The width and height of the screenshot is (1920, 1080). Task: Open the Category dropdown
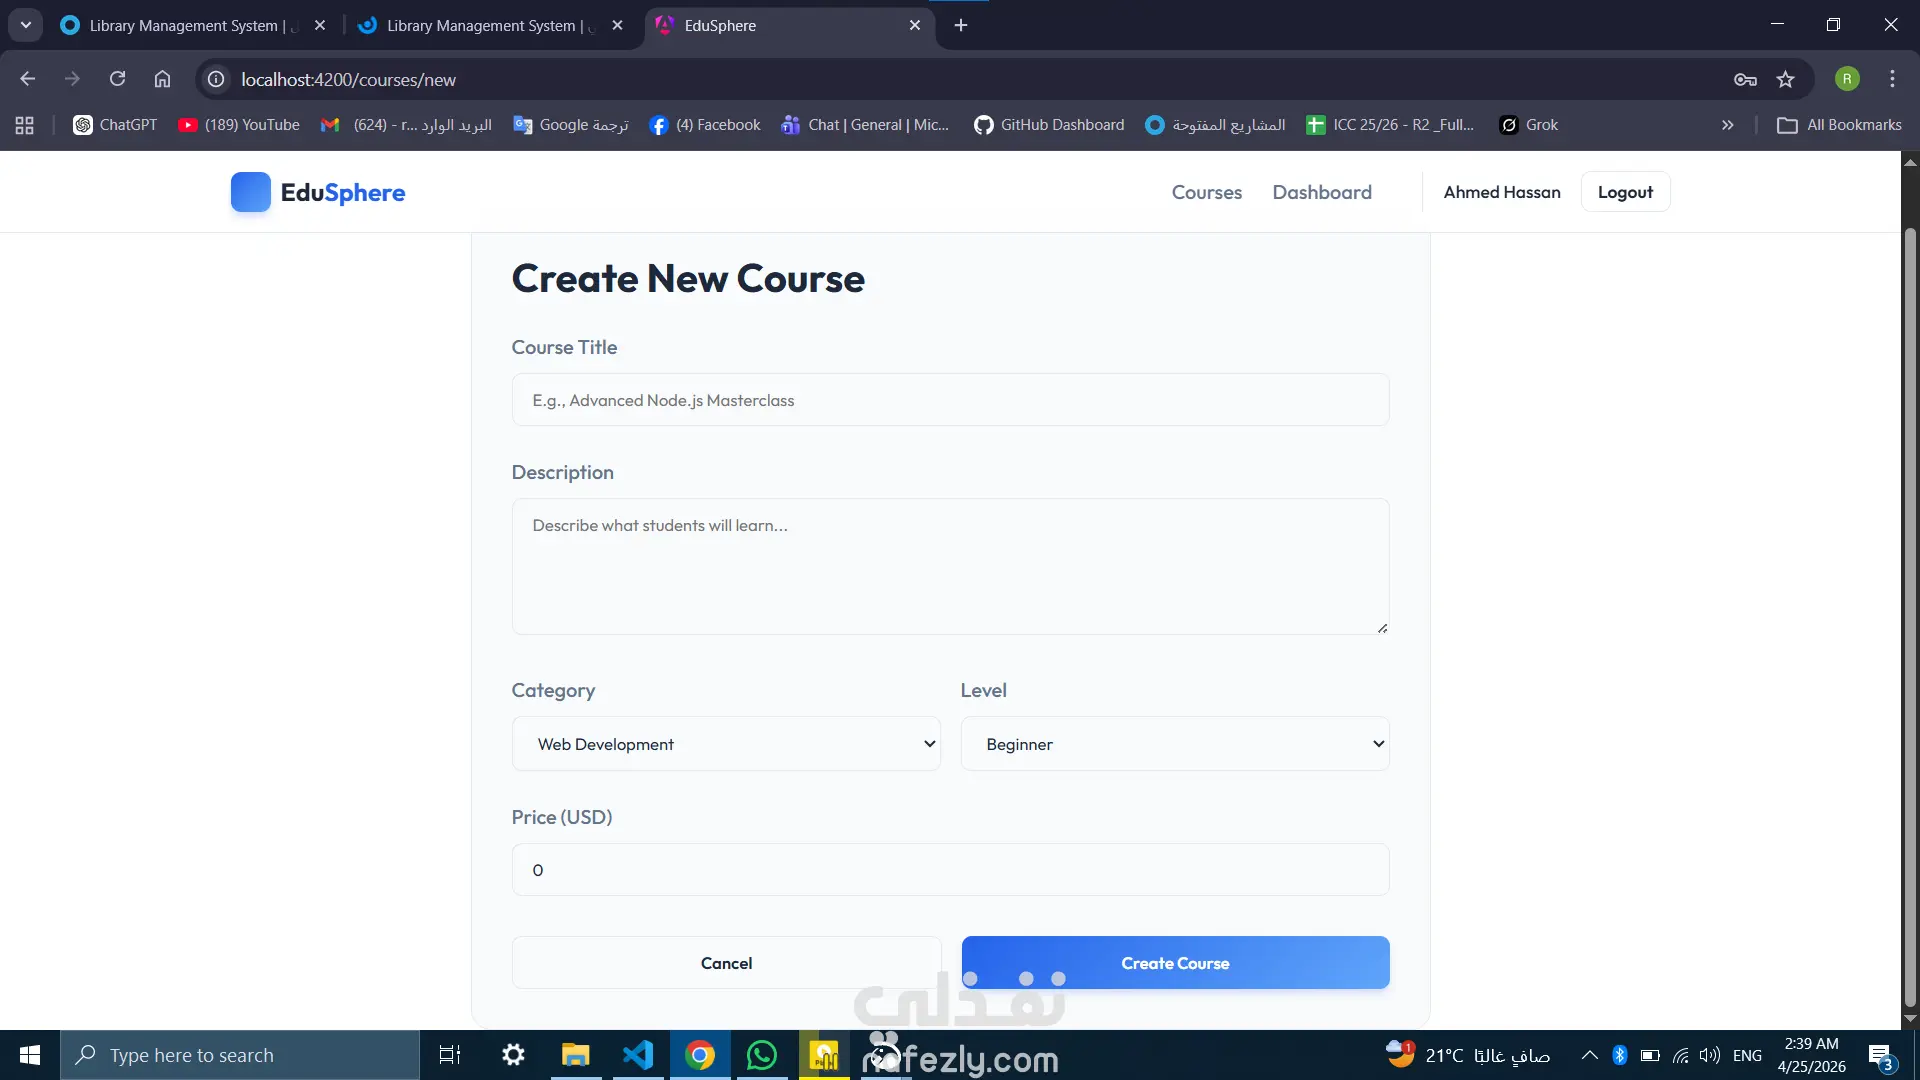[x=726, y=744]
